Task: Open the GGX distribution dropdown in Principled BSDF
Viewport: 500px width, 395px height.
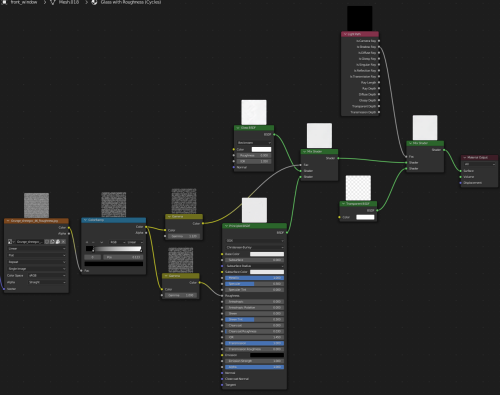Action: (255, 241)
